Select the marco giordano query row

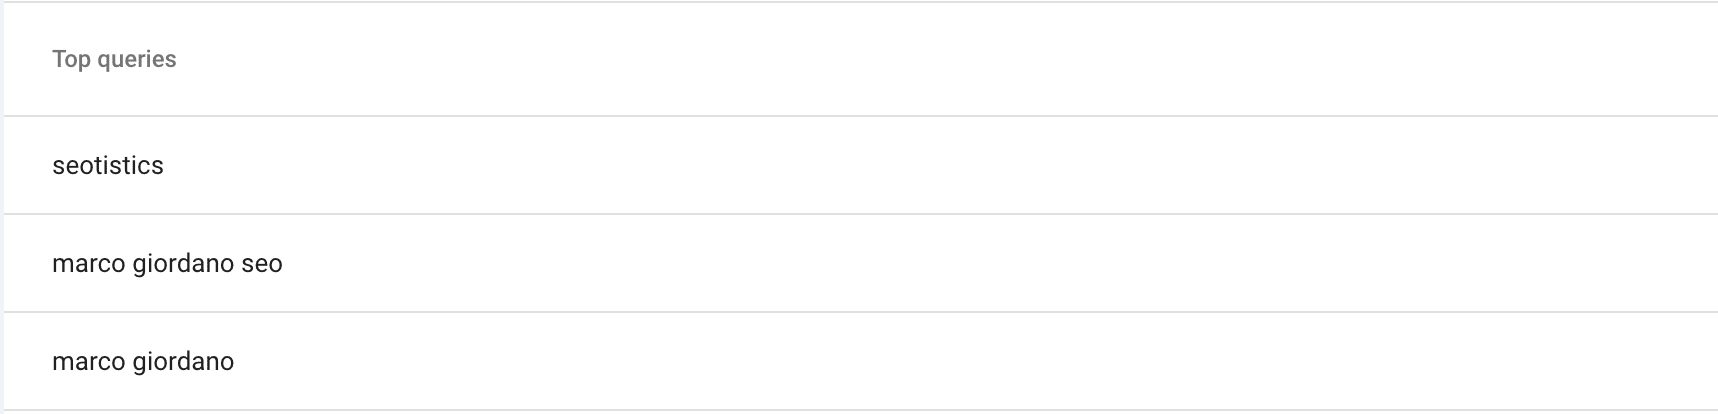860,361
